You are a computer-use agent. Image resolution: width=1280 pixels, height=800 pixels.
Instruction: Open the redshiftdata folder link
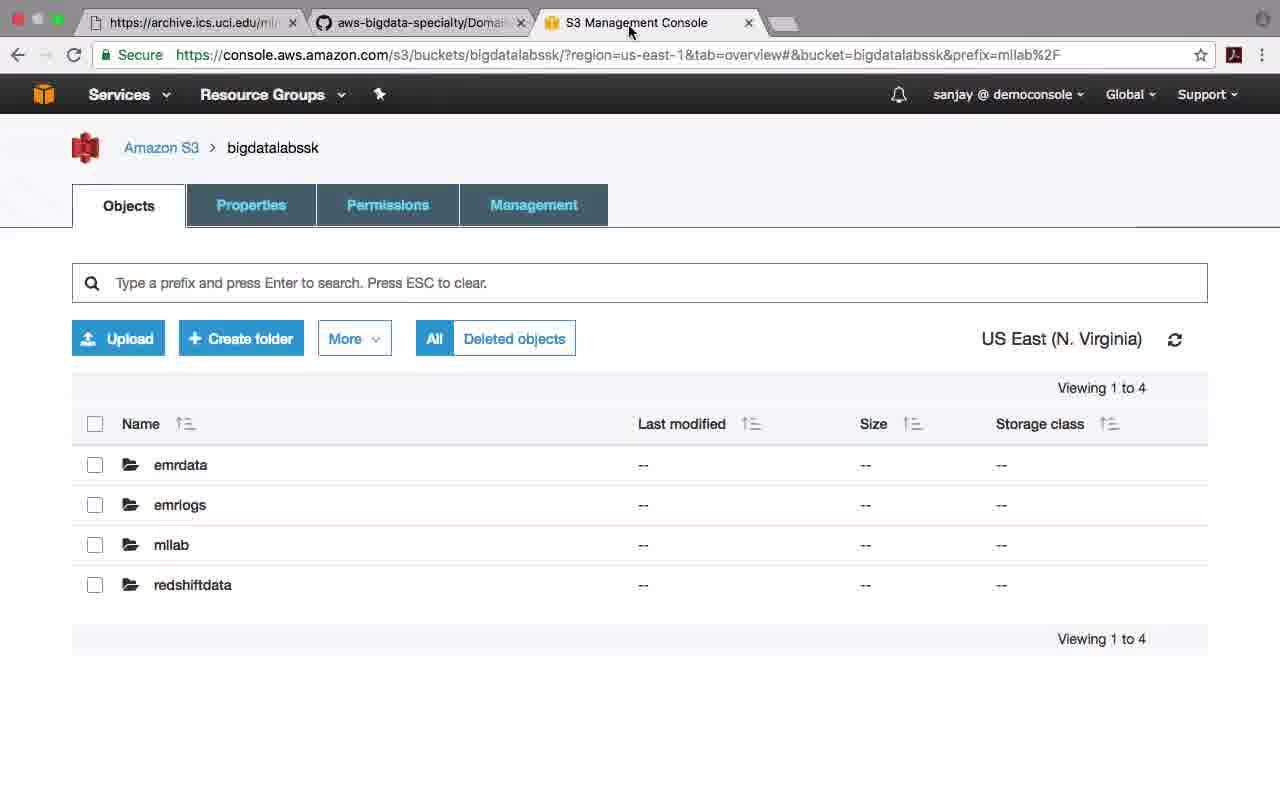[192, 585]
